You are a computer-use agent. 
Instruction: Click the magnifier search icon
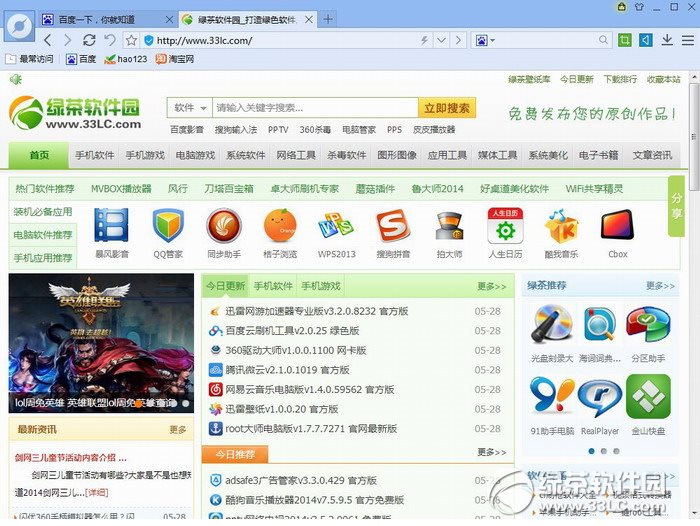(x=603, y=40)
